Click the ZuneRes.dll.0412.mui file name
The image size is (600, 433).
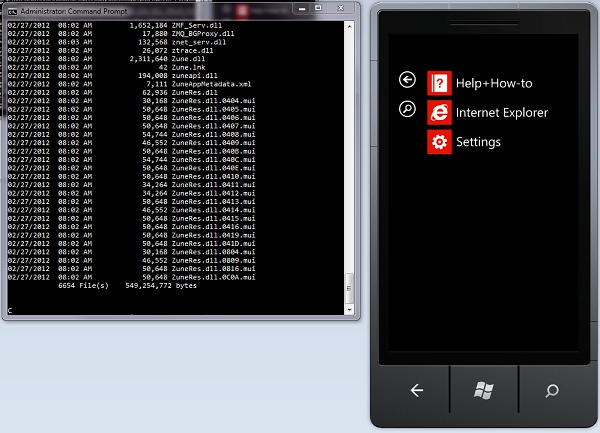tap(214, 193)
